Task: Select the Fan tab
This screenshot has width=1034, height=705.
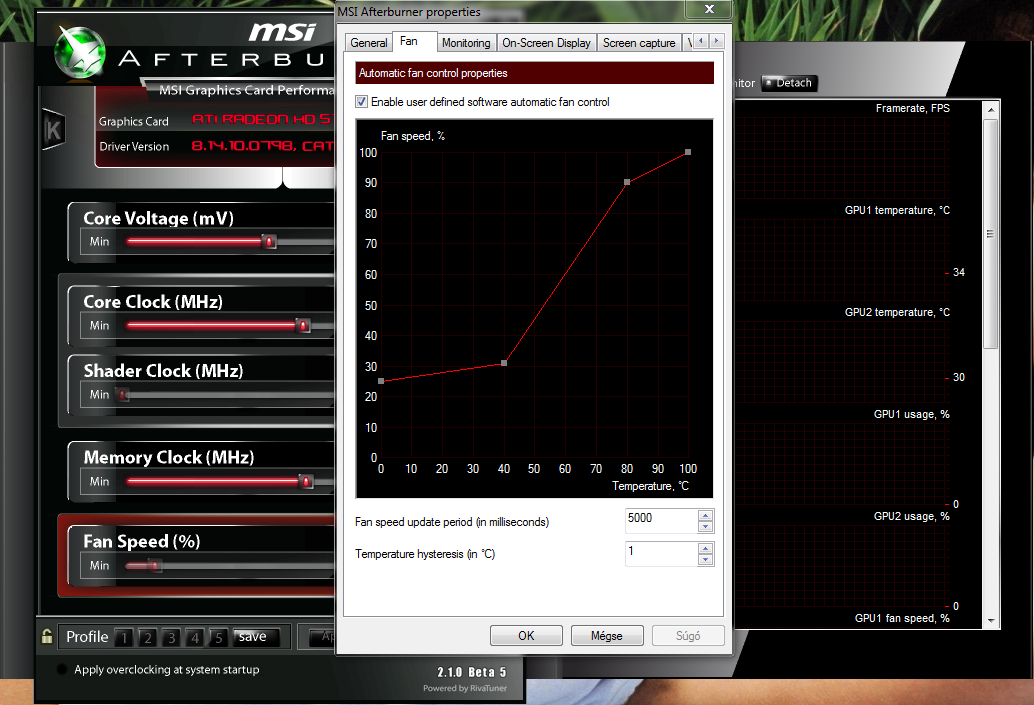Action: coord(414,41)
